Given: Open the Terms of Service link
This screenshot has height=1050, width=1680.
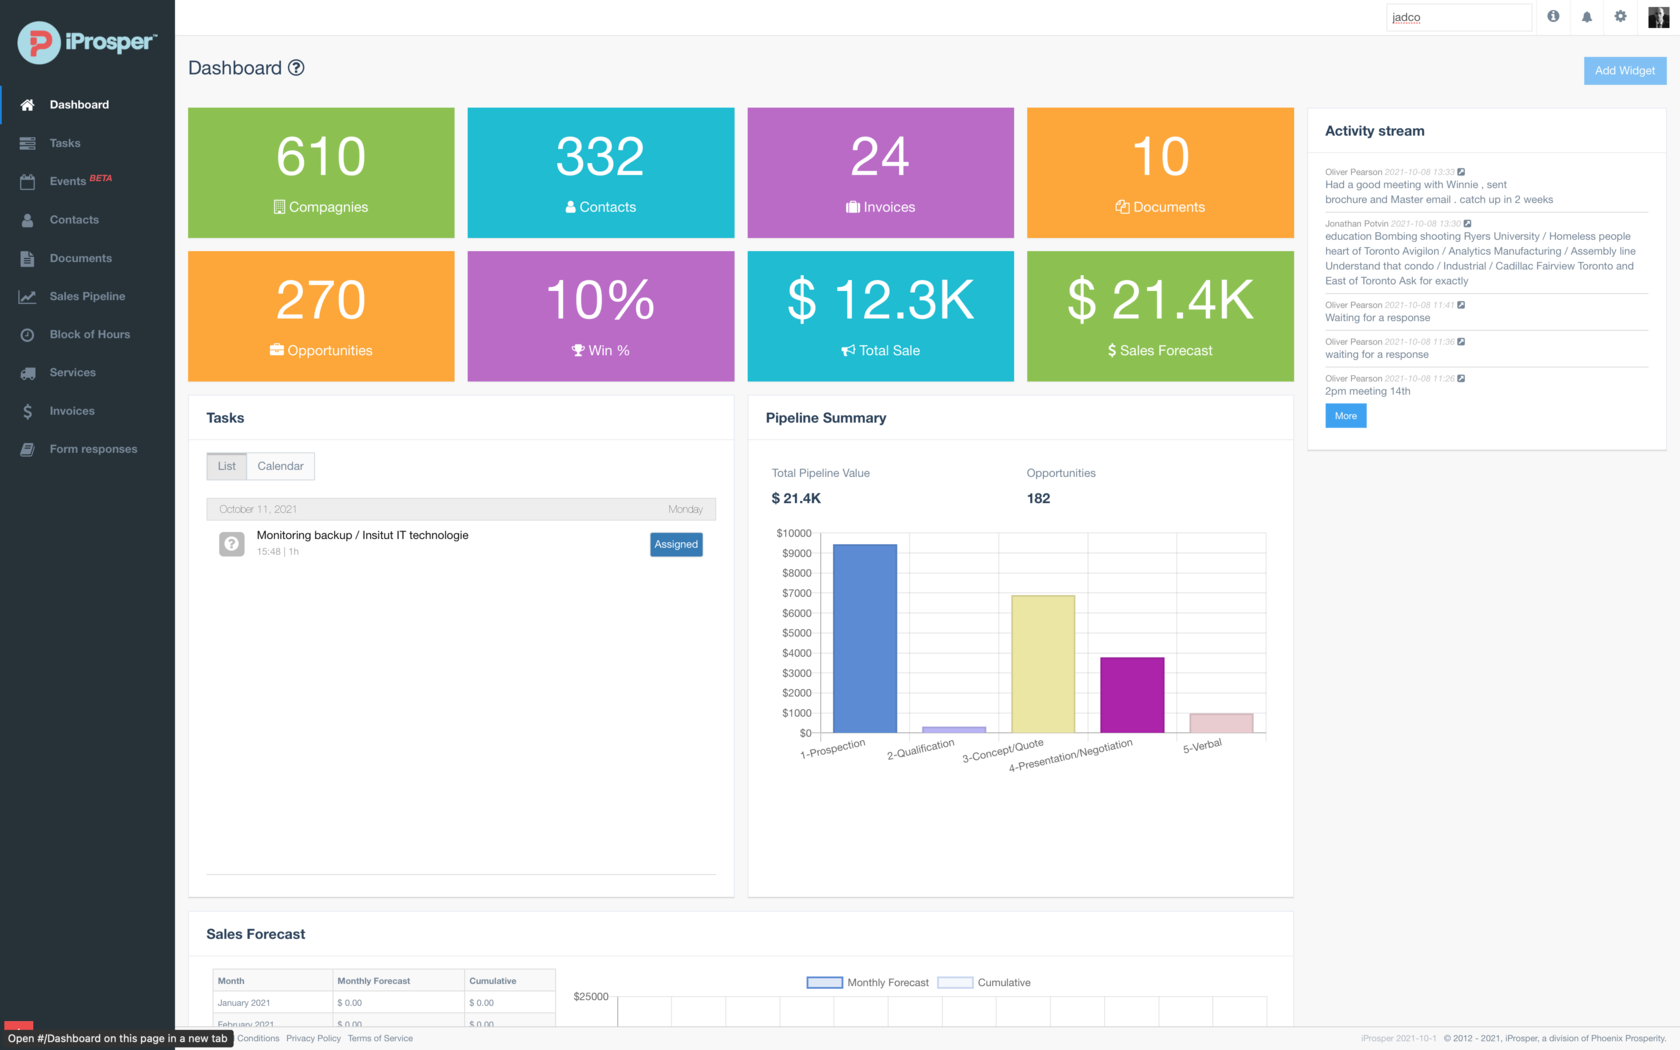Looking at the screenshot, I should tap(380, 1038).
